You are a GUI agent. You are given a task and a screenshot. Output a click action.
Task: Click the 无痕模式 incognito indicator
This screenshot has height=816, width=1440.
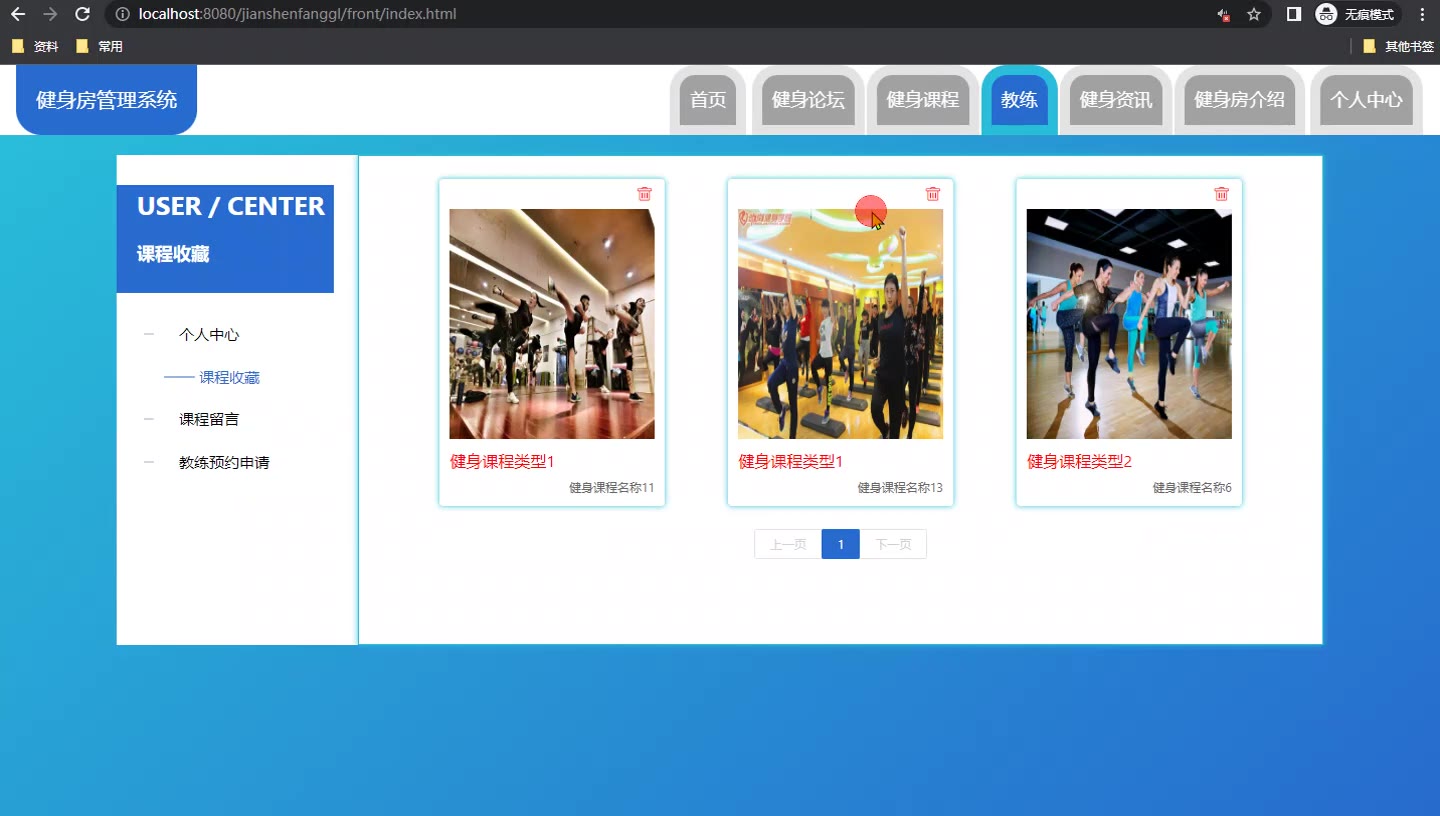click(x=1356, y=14)
